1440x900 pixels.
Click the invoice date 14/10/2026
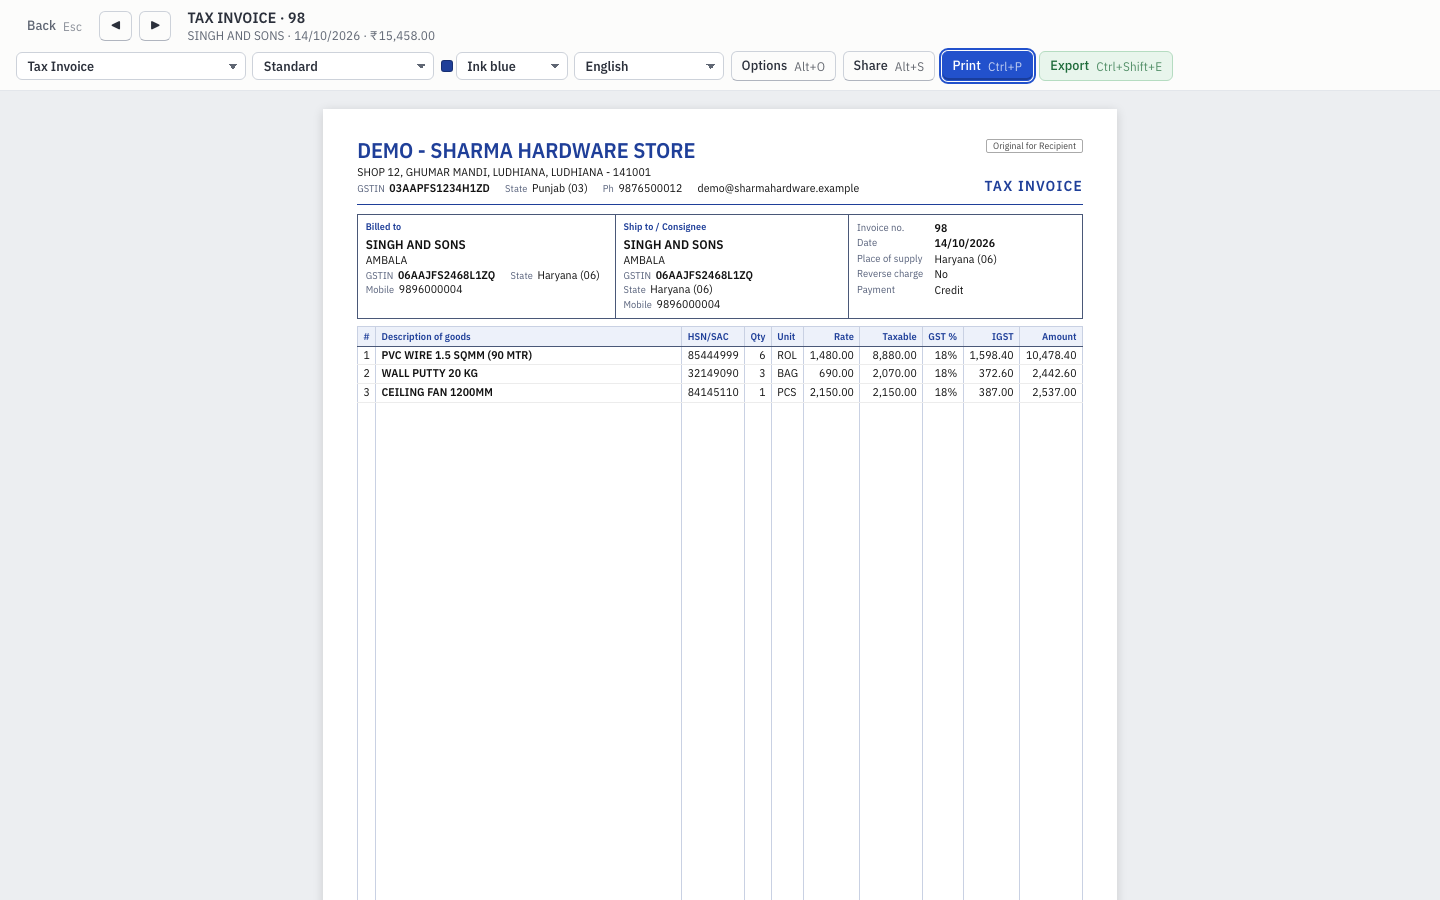[x=965, y=243]
